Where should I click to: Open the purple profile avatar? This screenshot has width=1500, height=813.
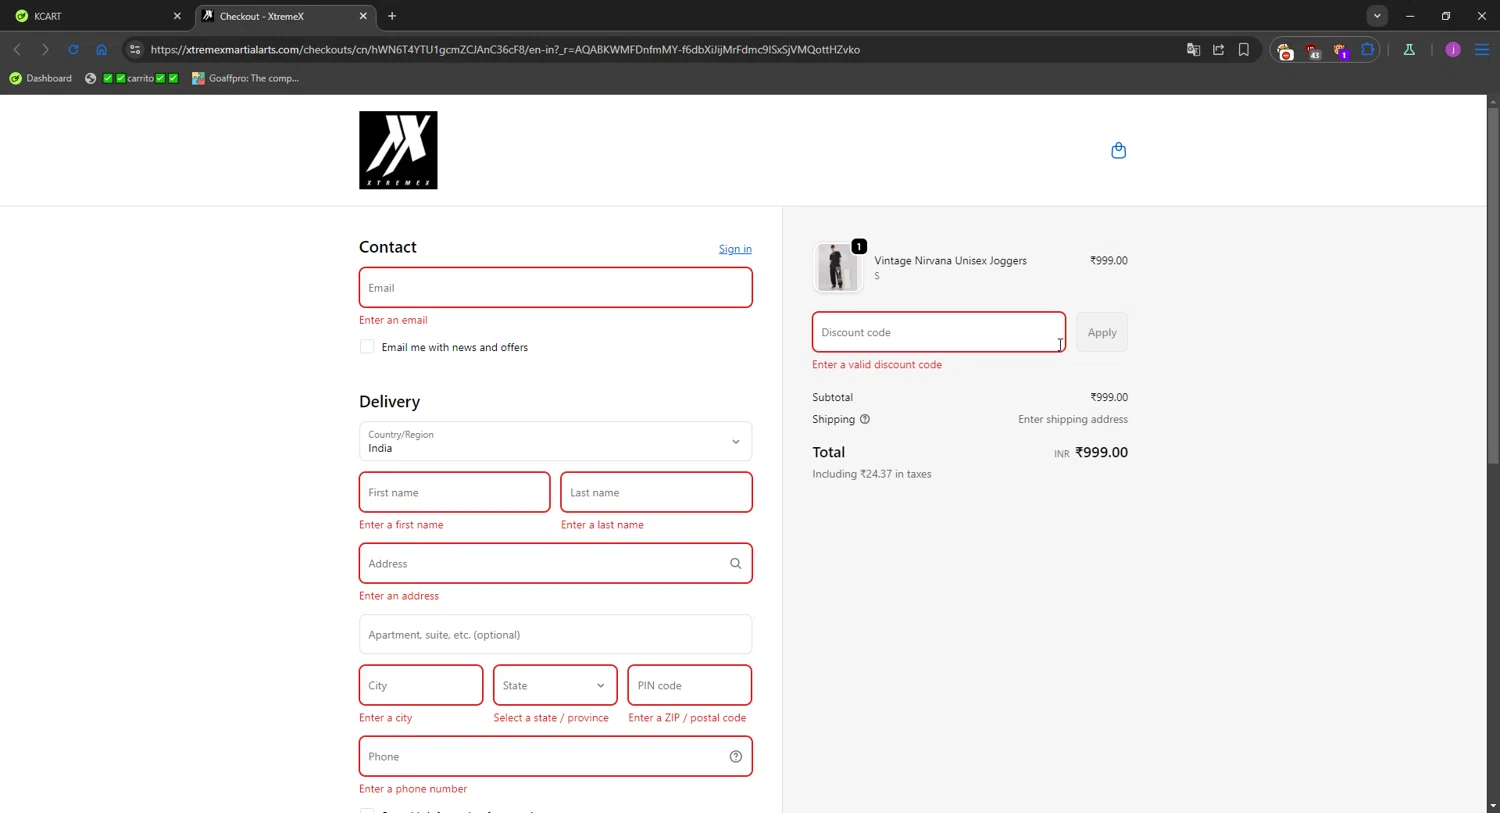[x=1453, y=49]
